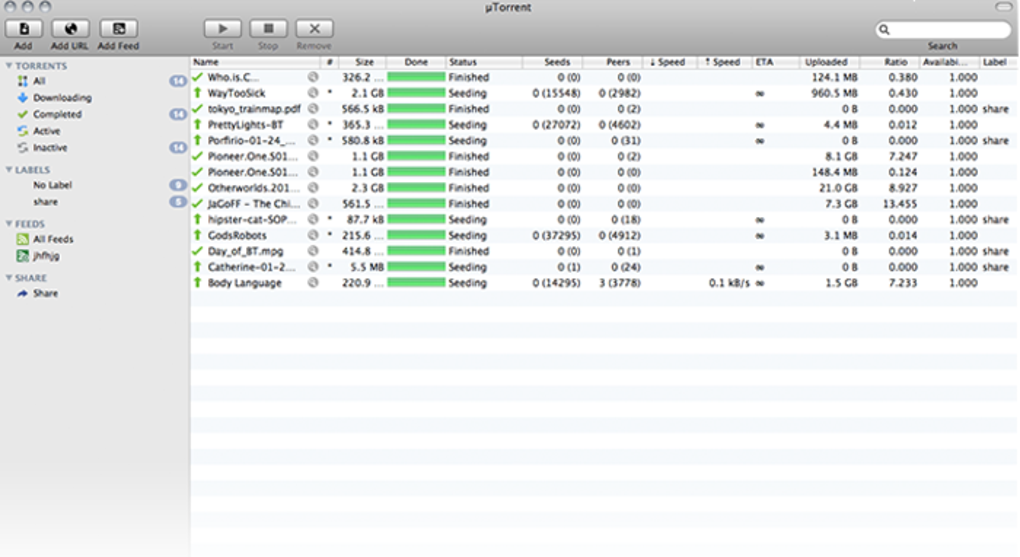Screen dimensions: 1020x557
Task: Select the share label item
Action: coord(45,202)
